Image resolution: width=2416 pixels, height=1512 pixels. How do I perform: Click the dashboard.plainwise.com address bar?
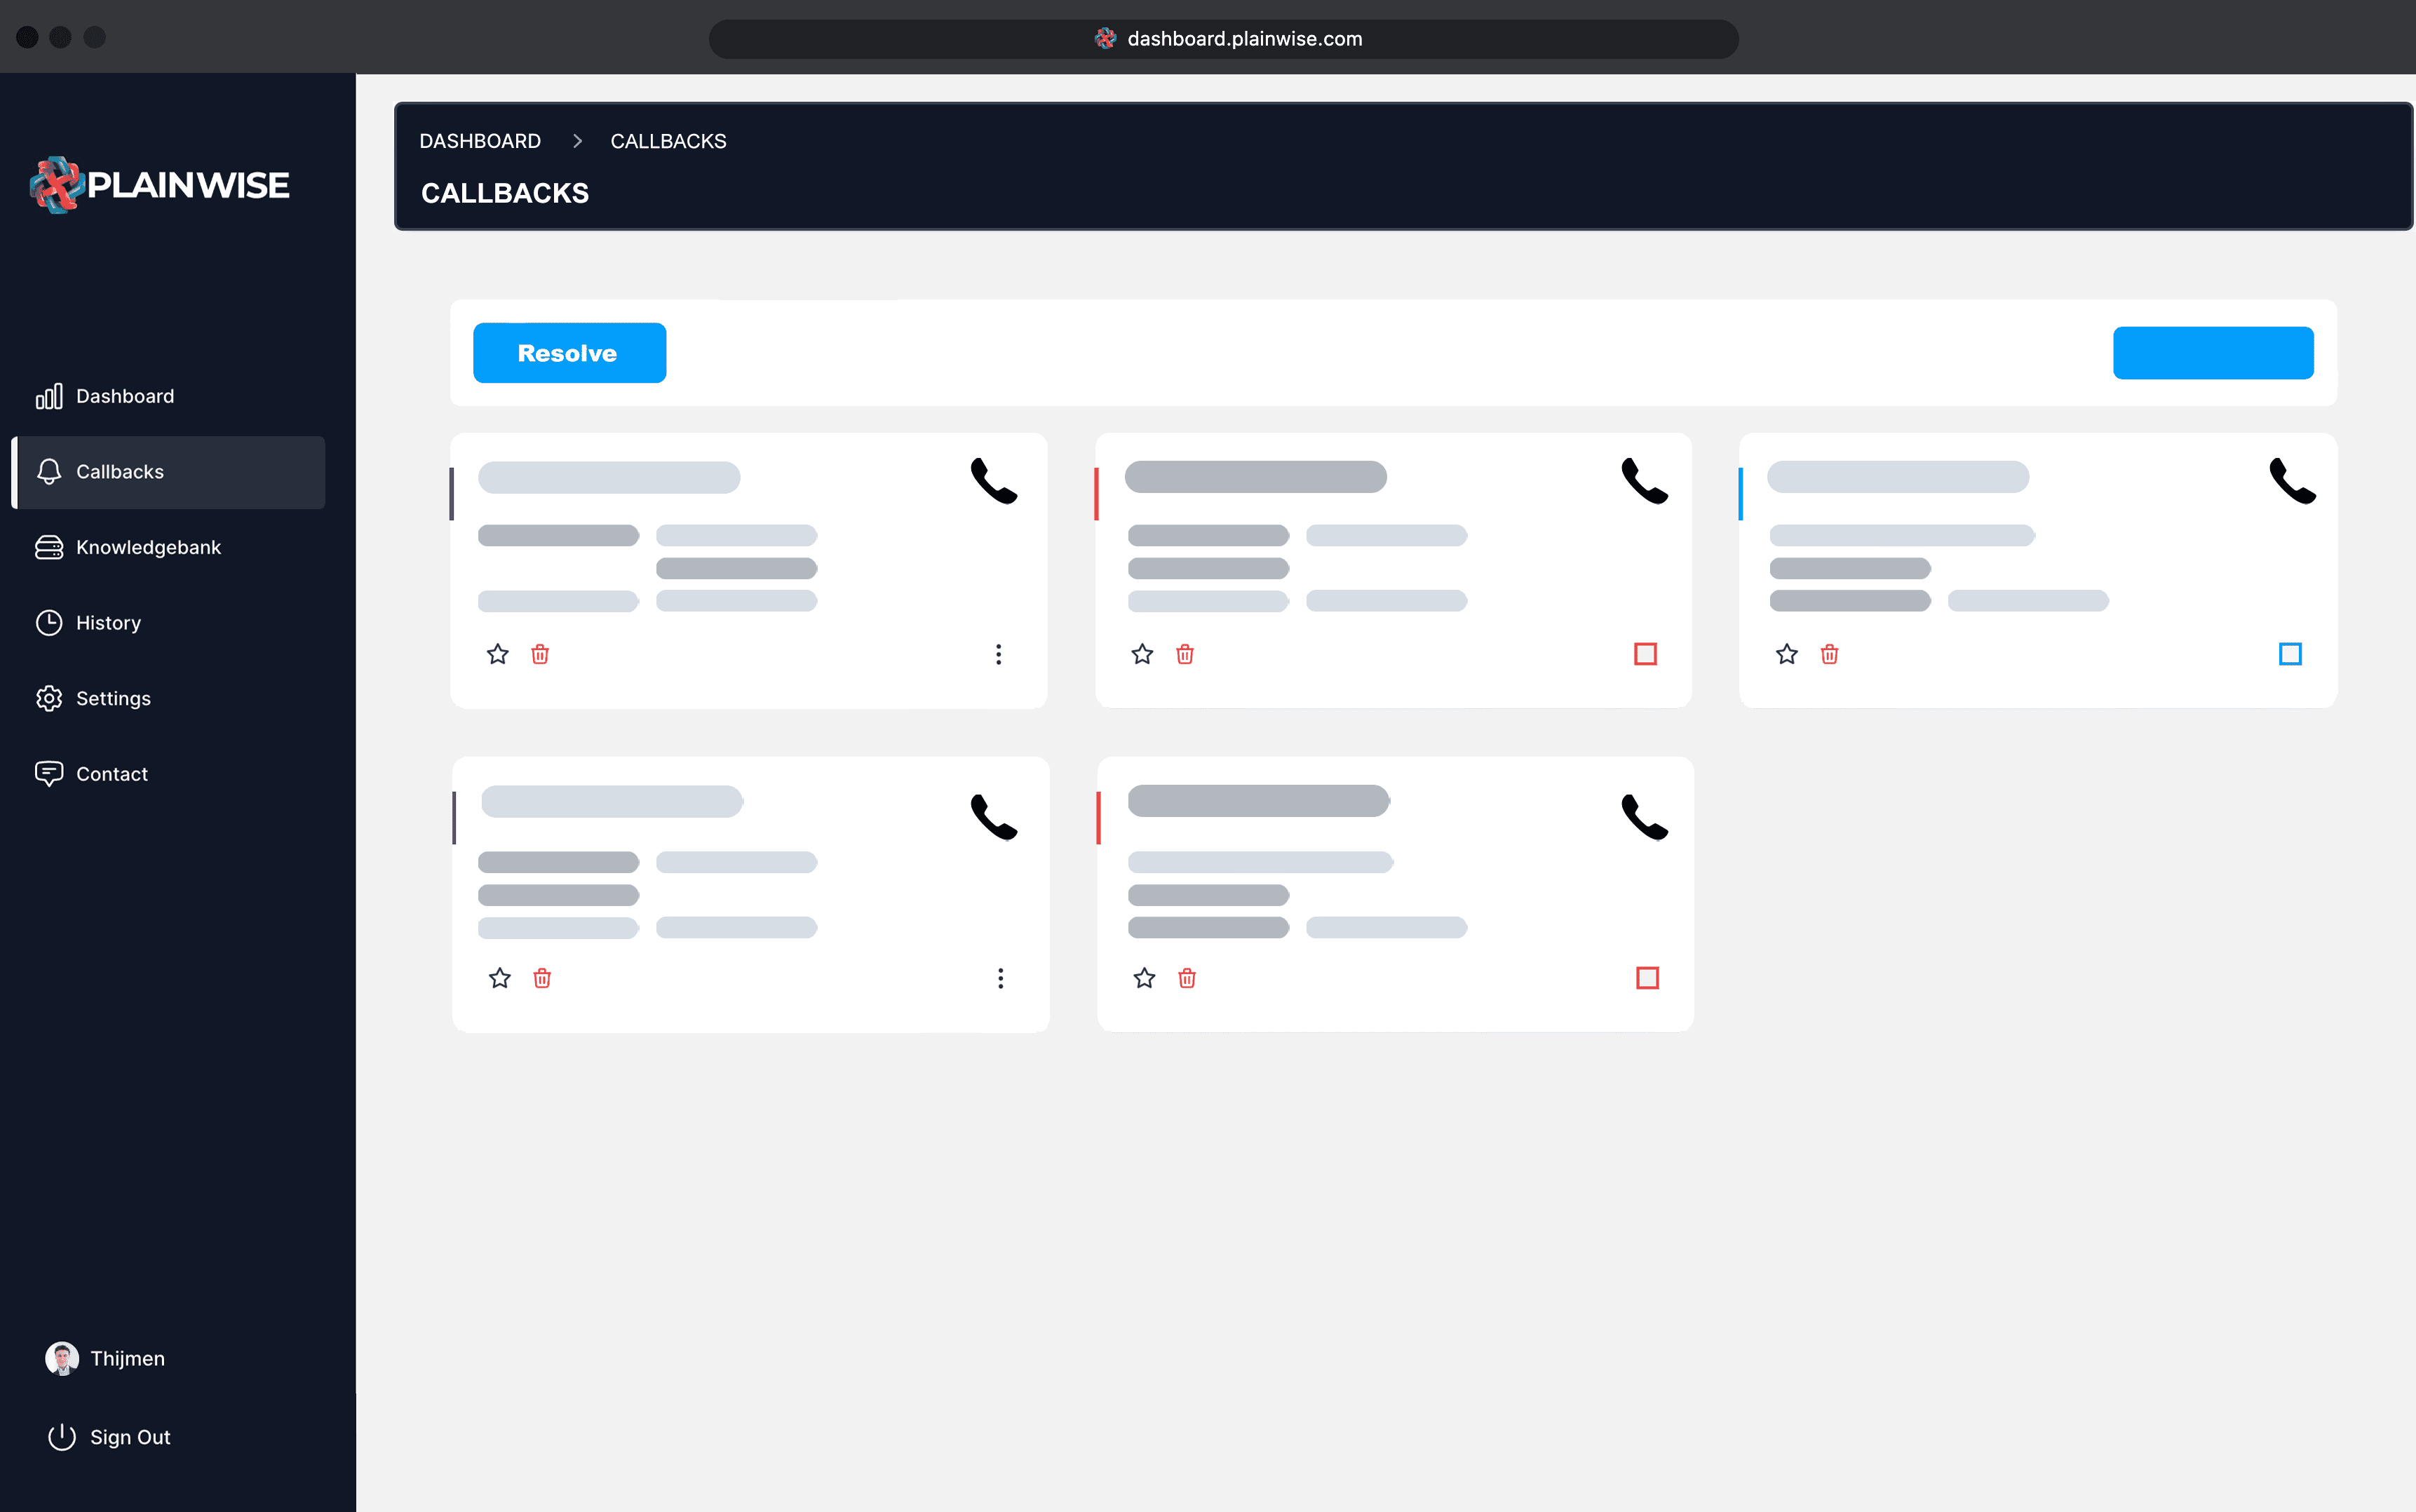[1224, 39]
